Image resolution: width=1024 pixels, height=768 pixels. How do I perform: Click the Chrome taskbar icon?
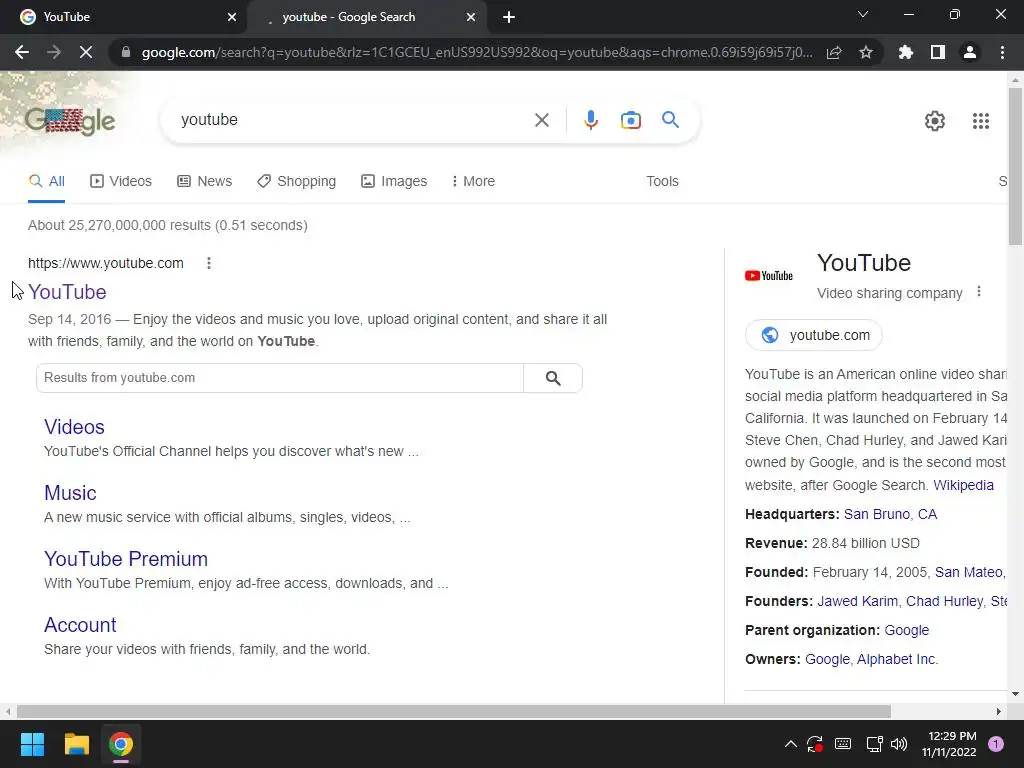pos(121,744)
